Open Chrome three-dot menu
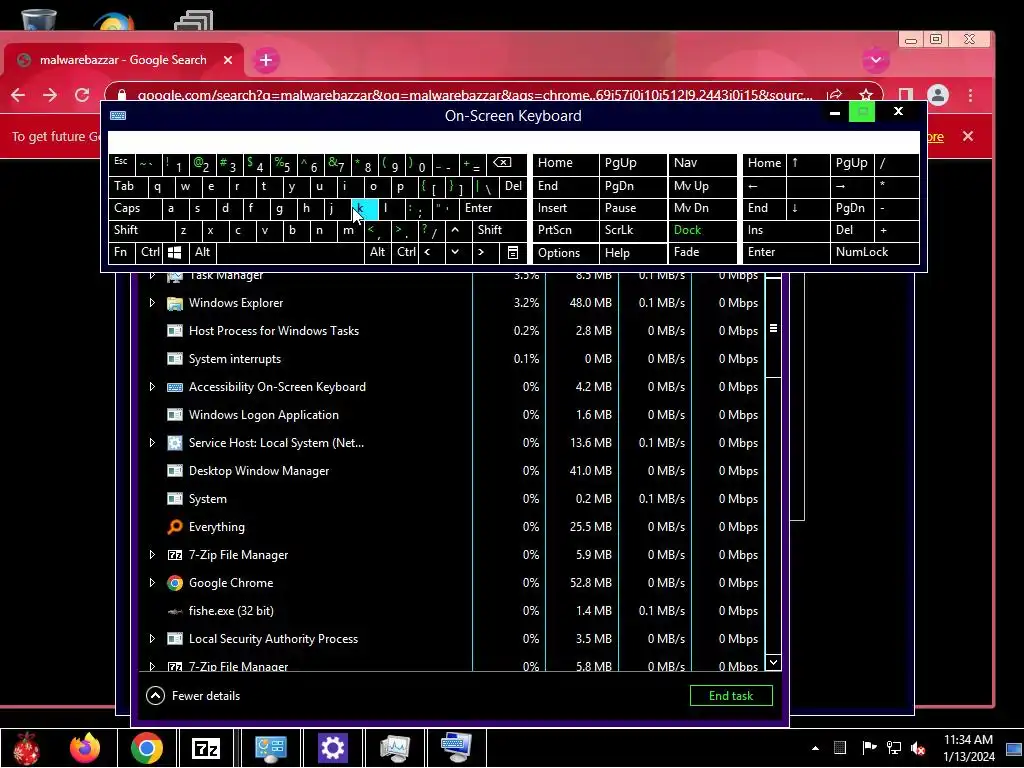 click(970, 95)
